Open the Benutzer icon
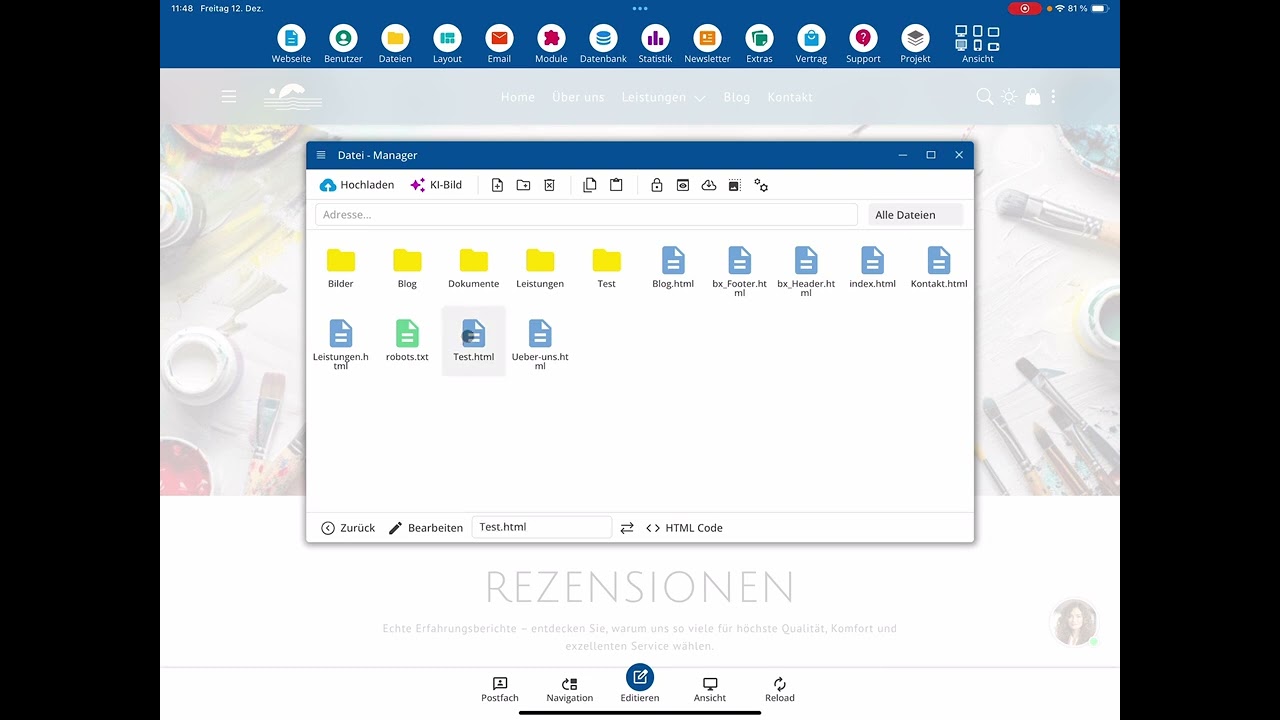This screenshot has width=1280, height=720. (343, 45)
